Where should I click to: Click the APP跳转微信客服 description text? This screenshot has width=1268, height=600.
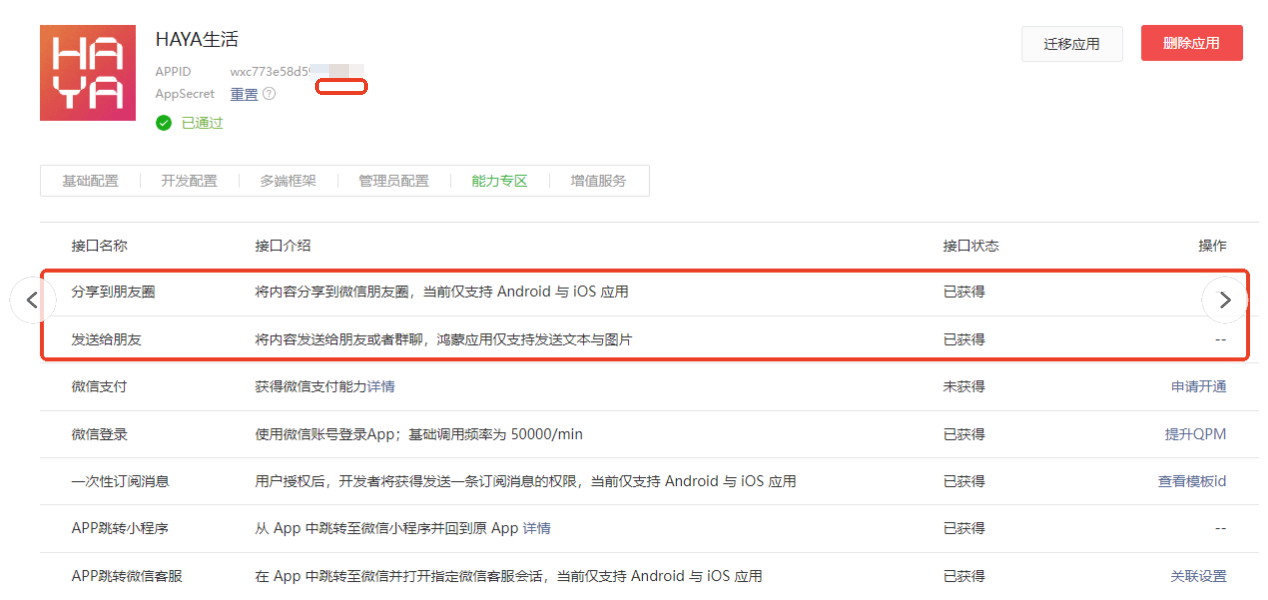click(509, 576)
